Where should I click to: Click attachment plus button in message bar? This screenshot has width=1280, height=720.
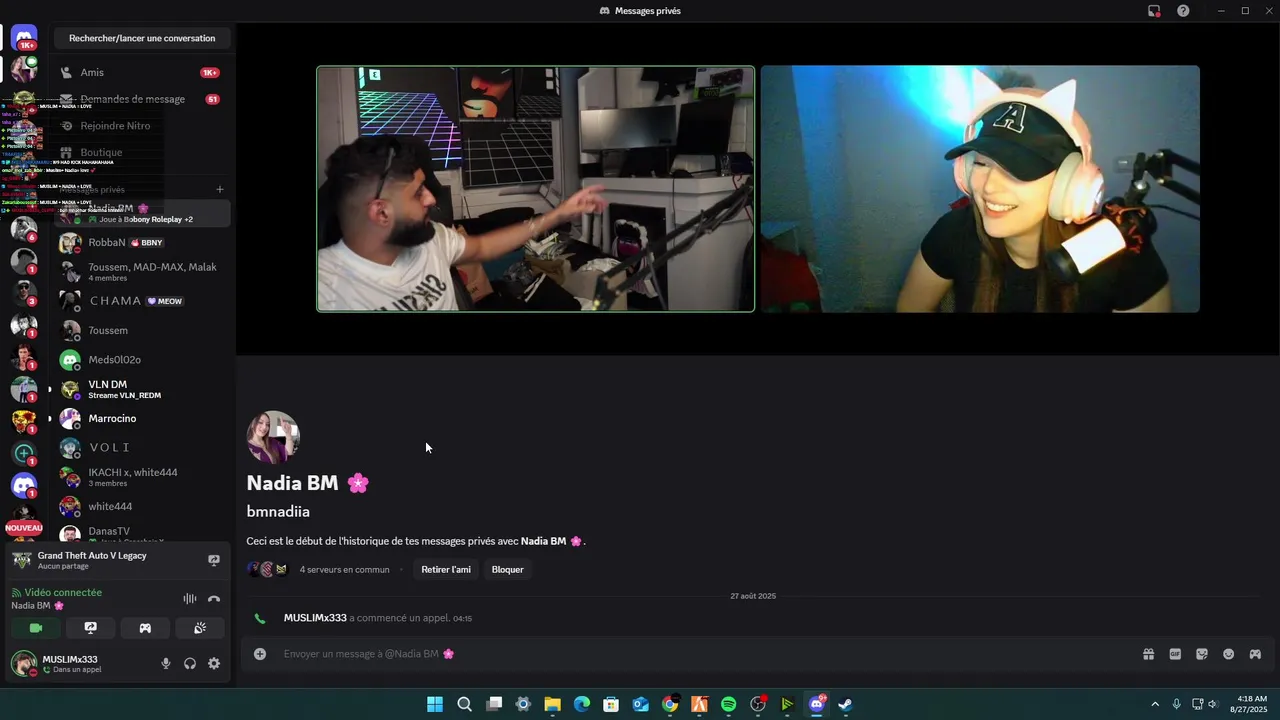(260, 654)
